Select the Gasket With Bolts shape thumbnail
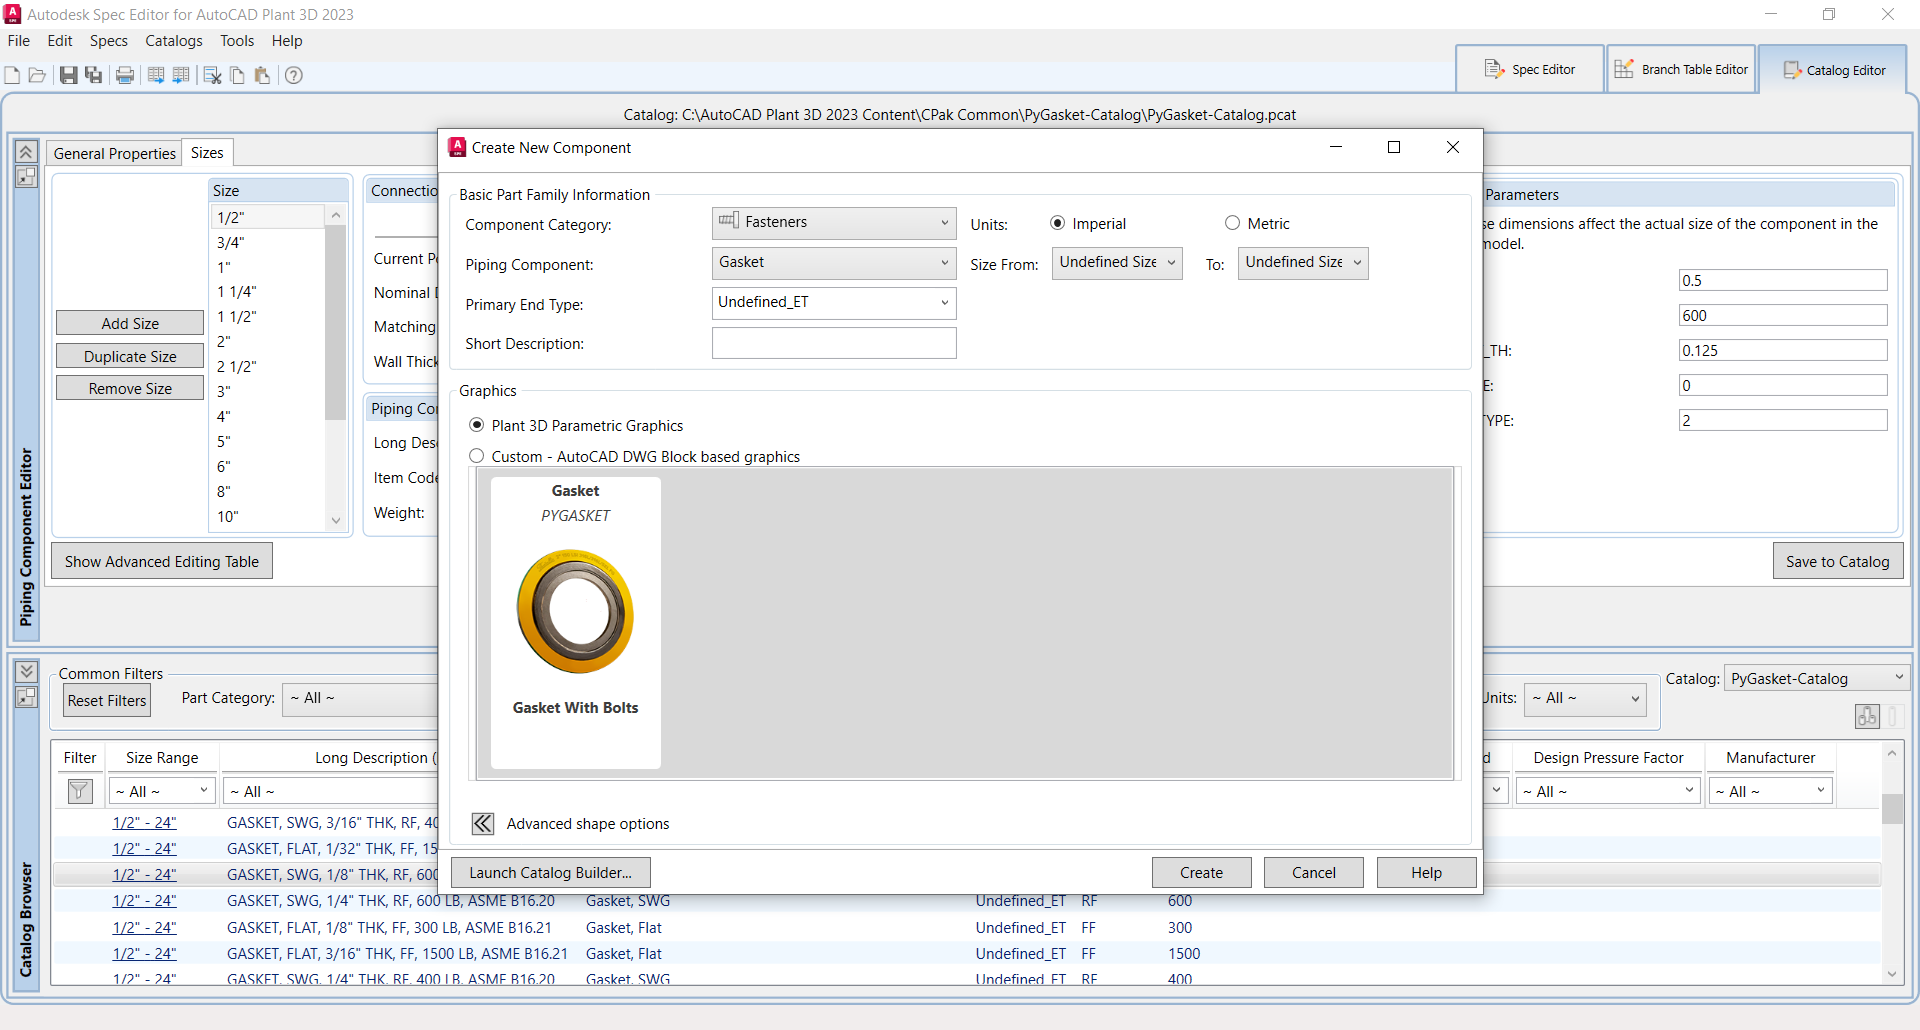Viewport: 1920px width, 1030px height. (x=575, y=622)
